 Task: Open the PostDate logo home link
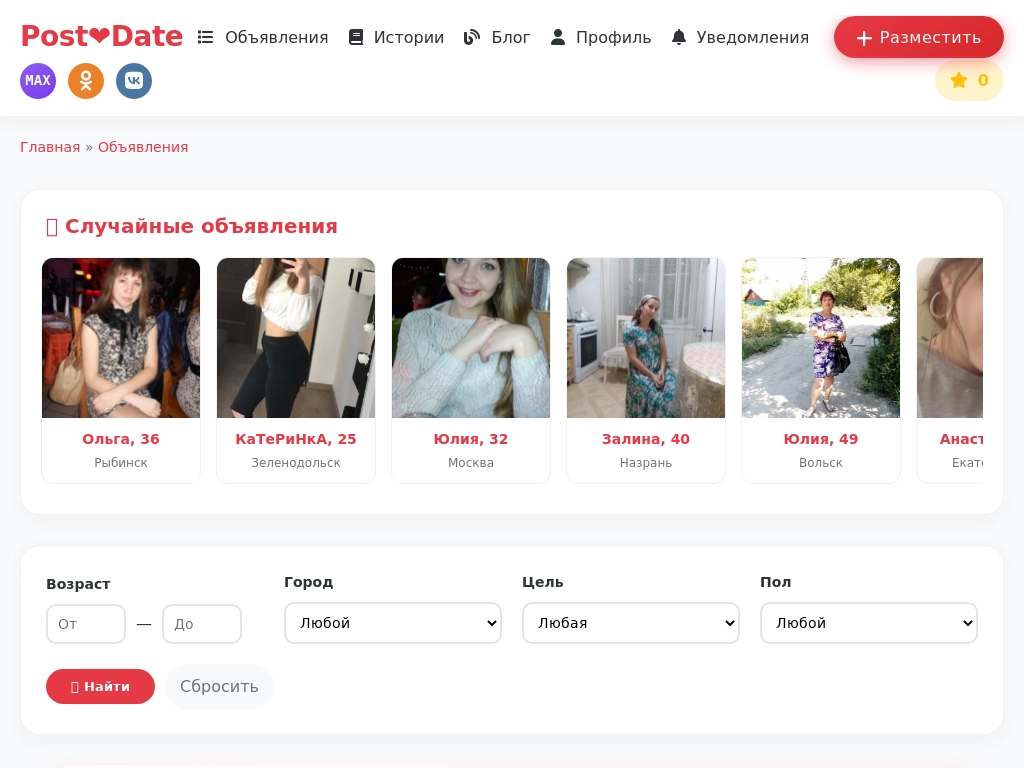[102, 36]
